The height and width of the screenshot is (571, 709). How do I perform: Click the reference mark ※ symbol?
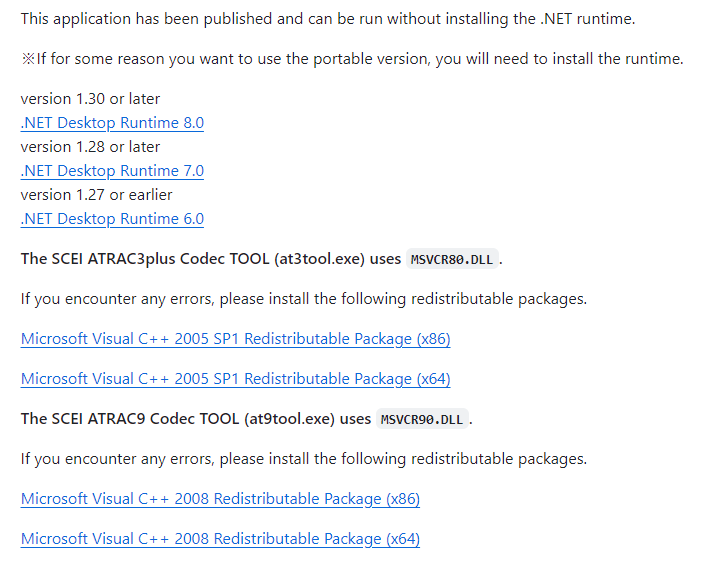28,59
